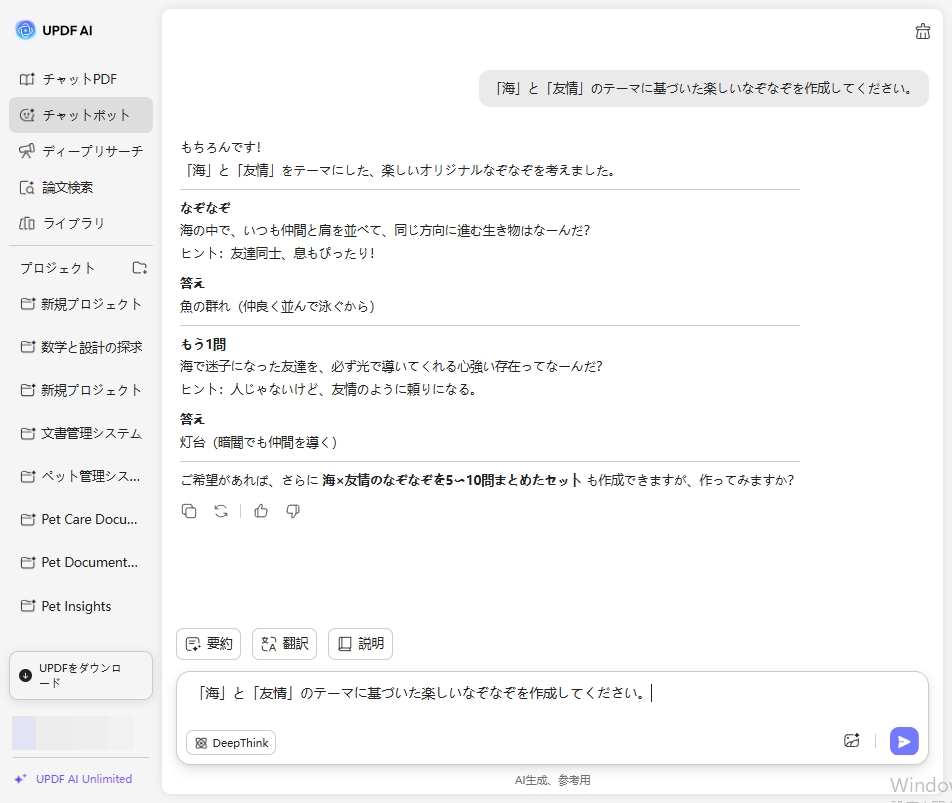Click the 翻訳 quick action button
The image size is (952, 803).
[284, 643]
